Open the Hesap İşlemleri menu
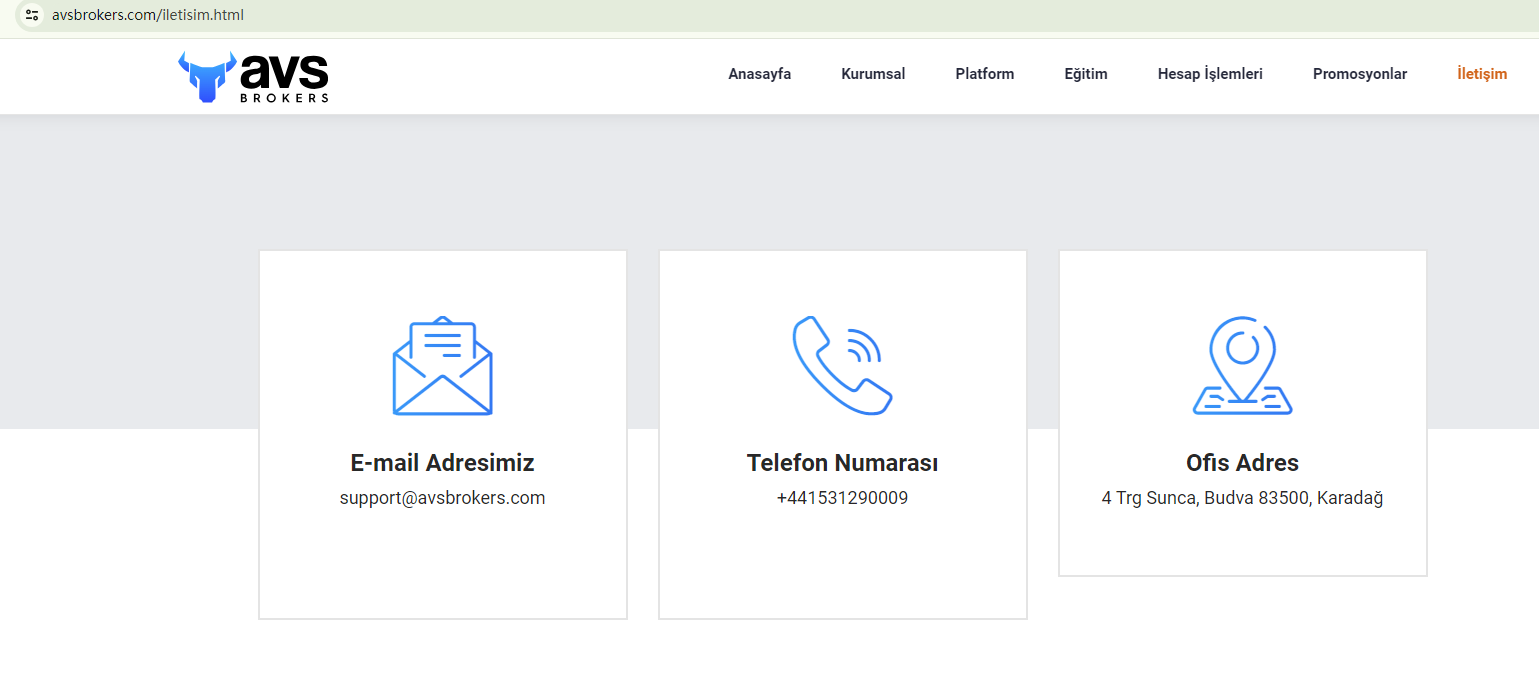Screen dimensions: 1539x698 pos(1210,74)
